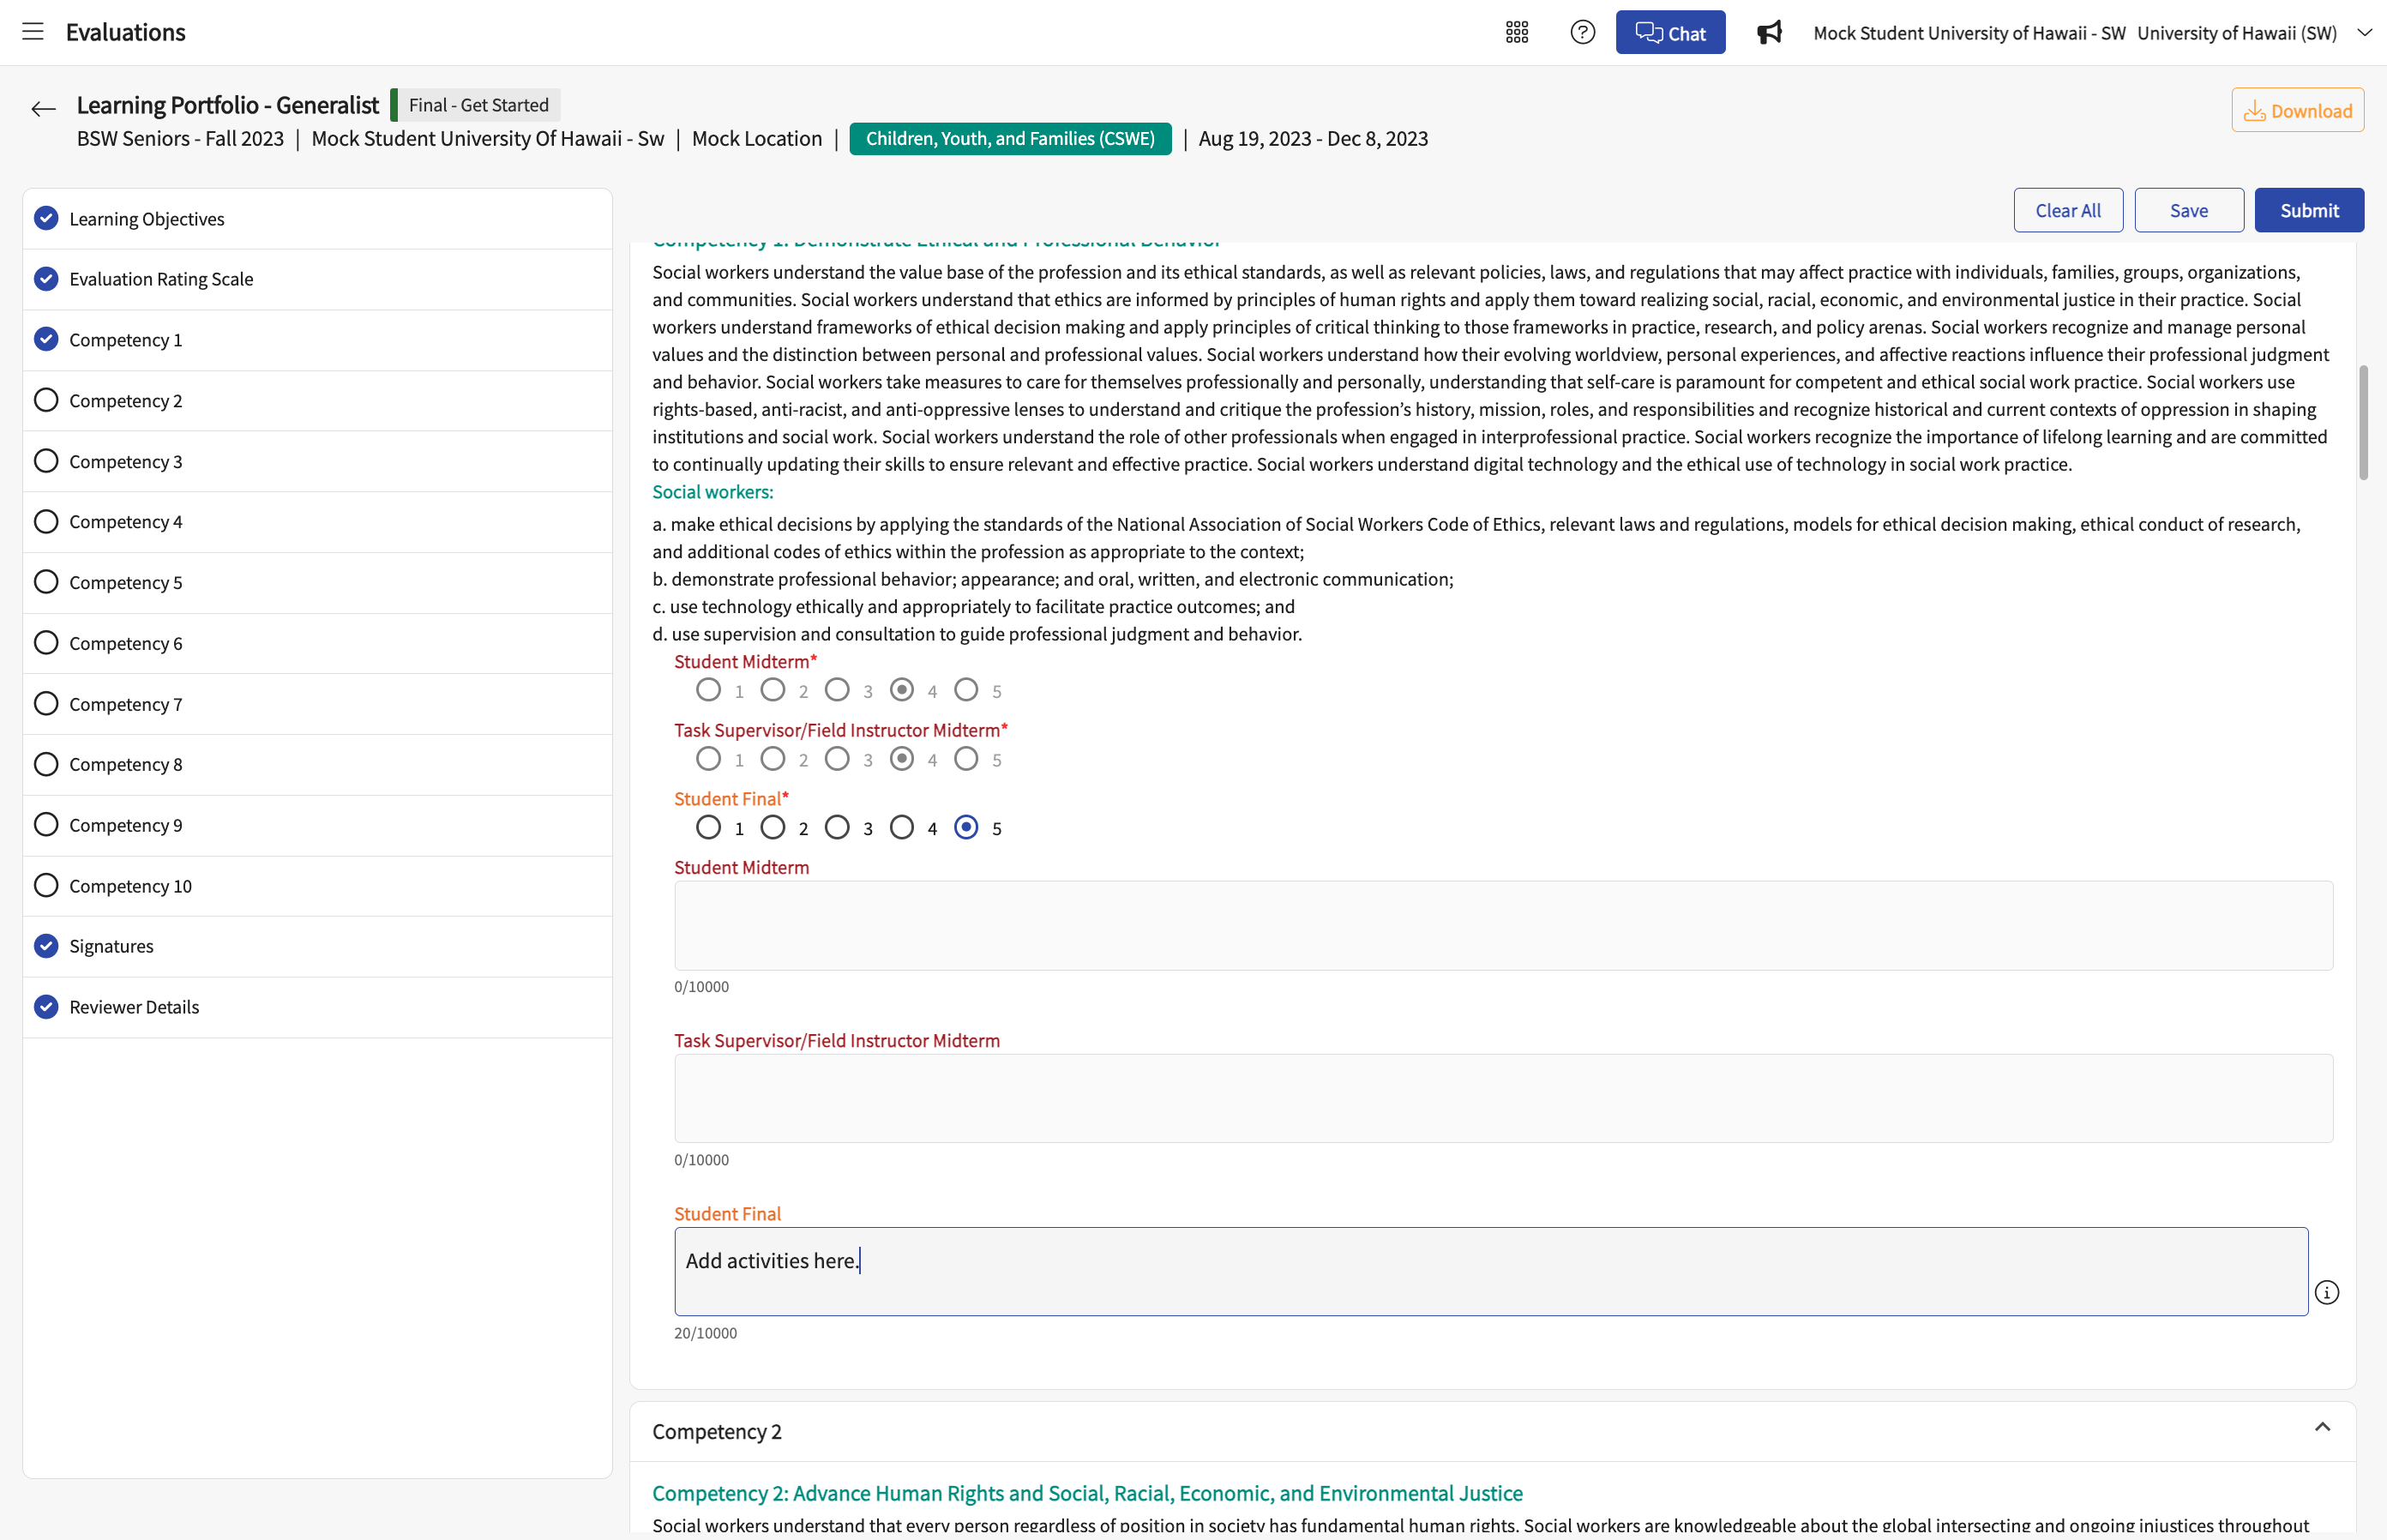Image resolution: width=2387 pixels, height=1540 pixels.
Task: Select rating 5 for Student Midterm
Action: tap(966, 690)
